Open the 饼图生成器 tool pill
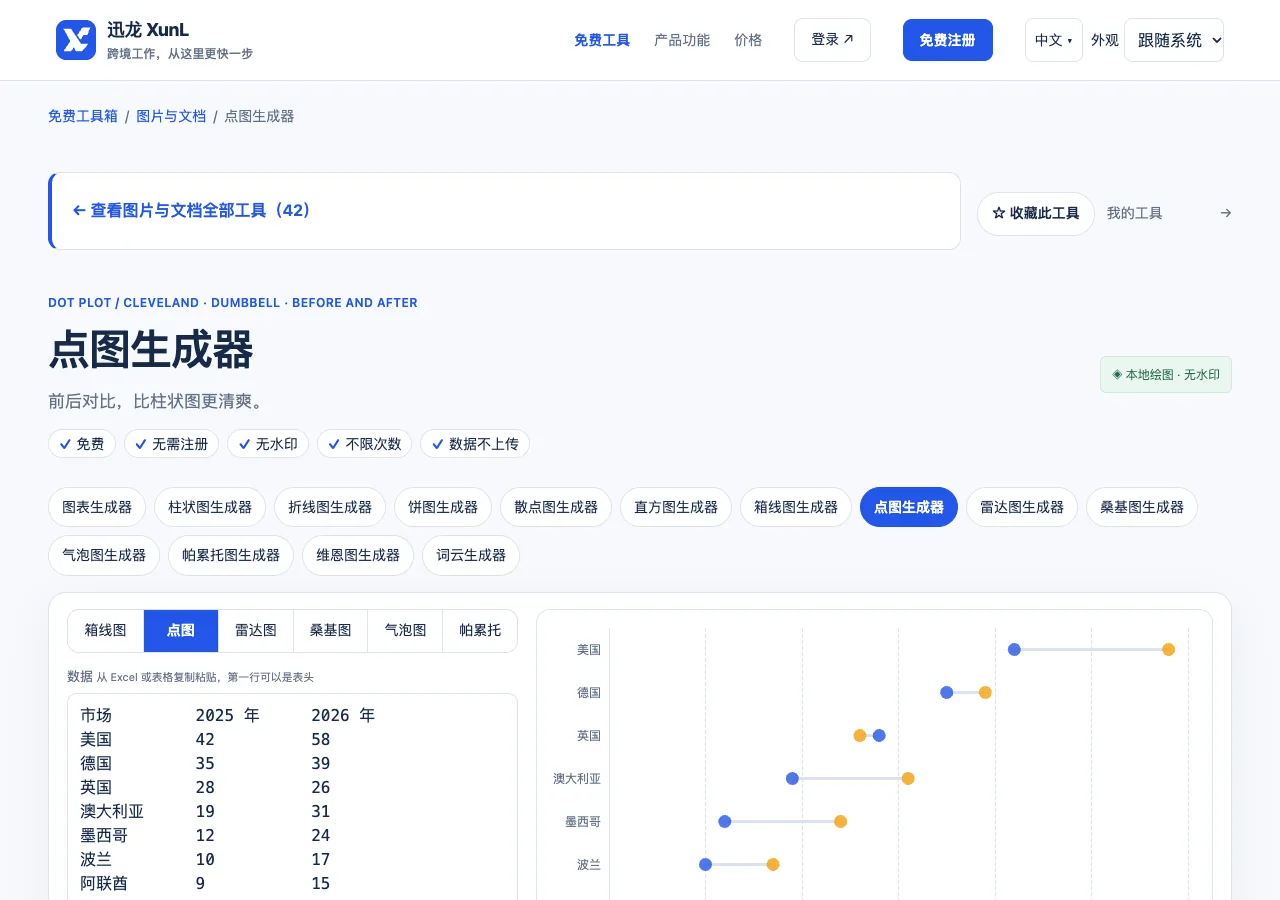This screenshot has height=900, width=1280. (x=443, y=507)
